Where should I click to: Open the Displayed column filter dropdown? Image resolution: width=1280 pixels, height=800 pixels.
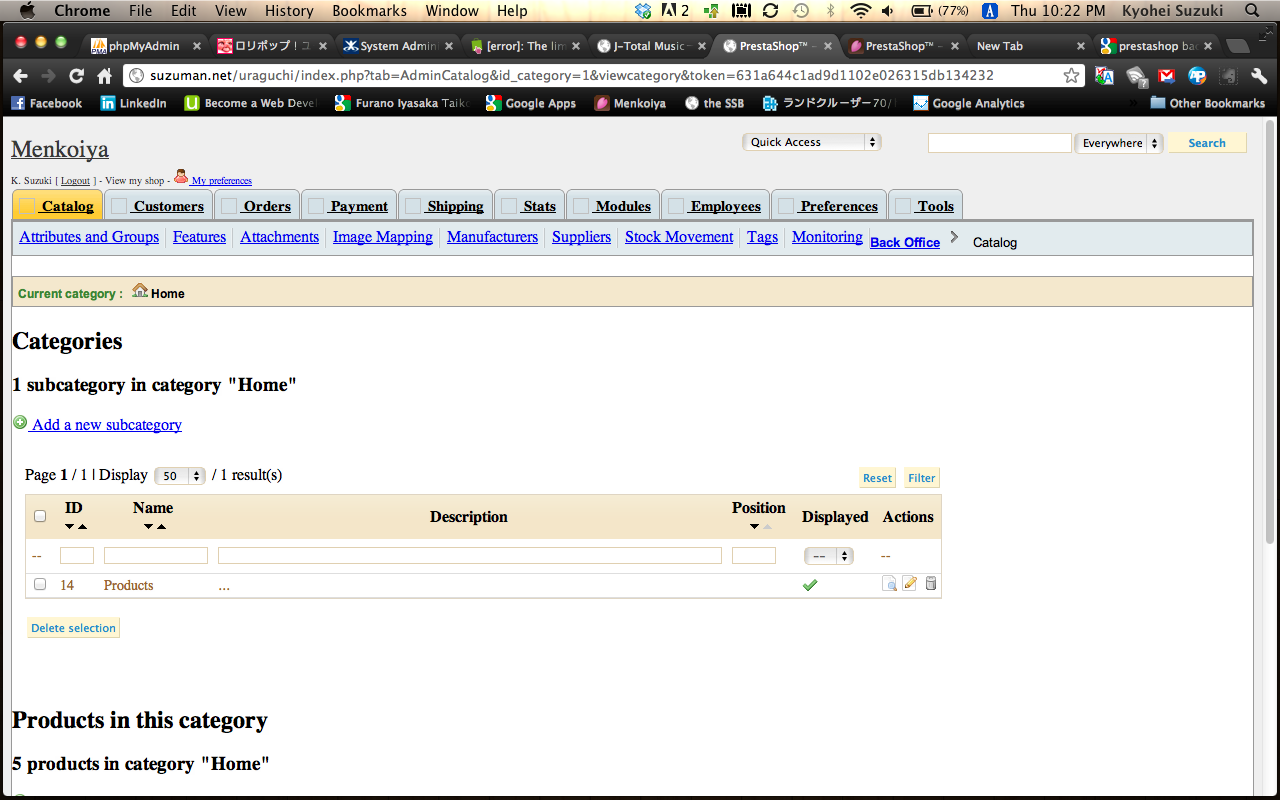point(829,556)
